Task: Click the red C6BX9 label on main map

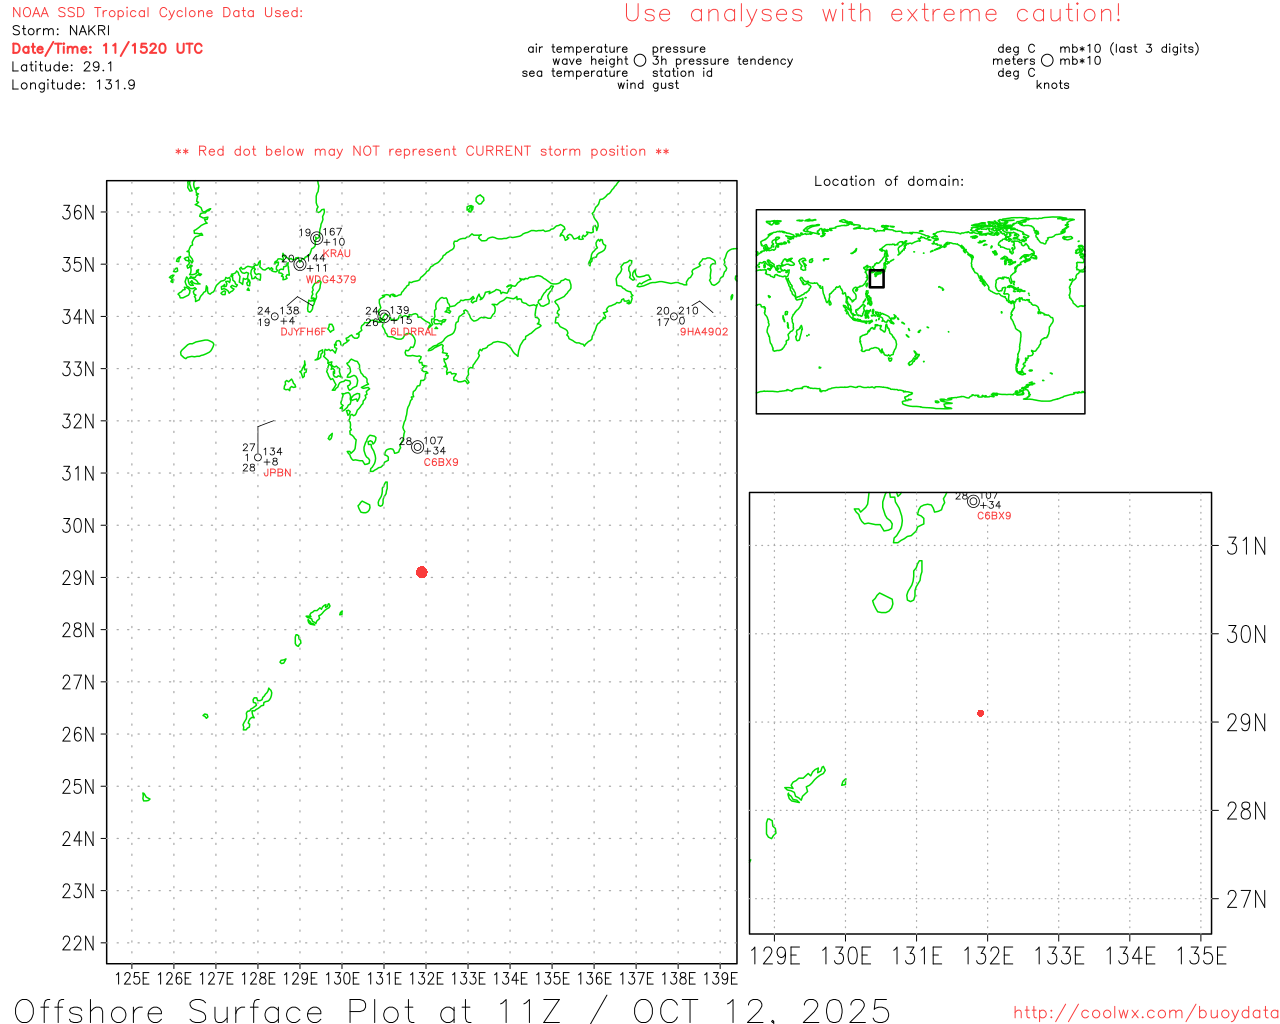Action: 441,463
